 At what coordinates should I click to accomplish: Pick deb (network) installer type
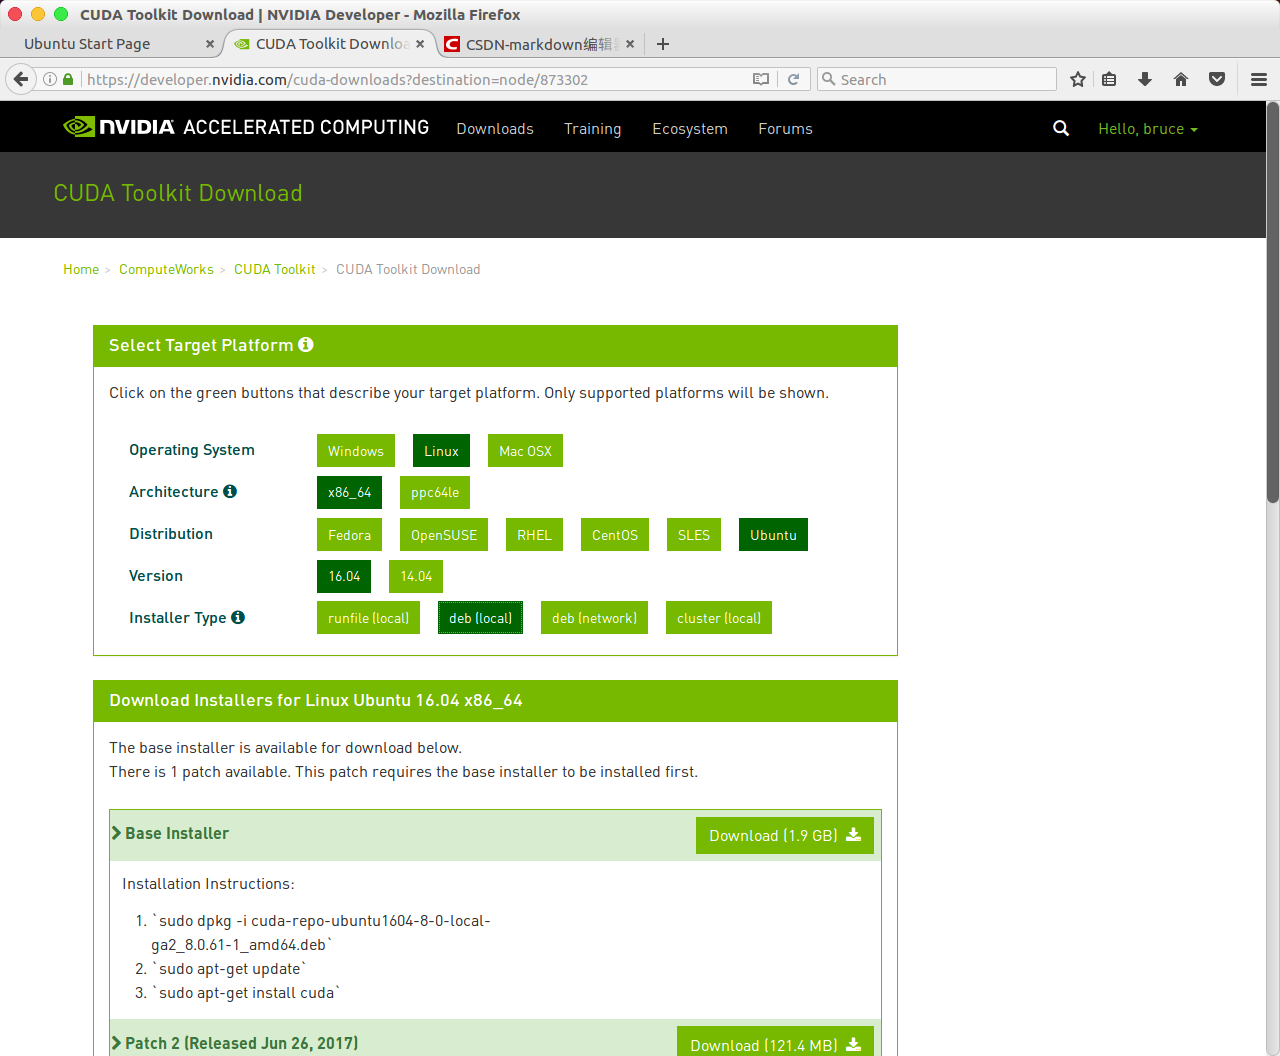tap(594, 618)
